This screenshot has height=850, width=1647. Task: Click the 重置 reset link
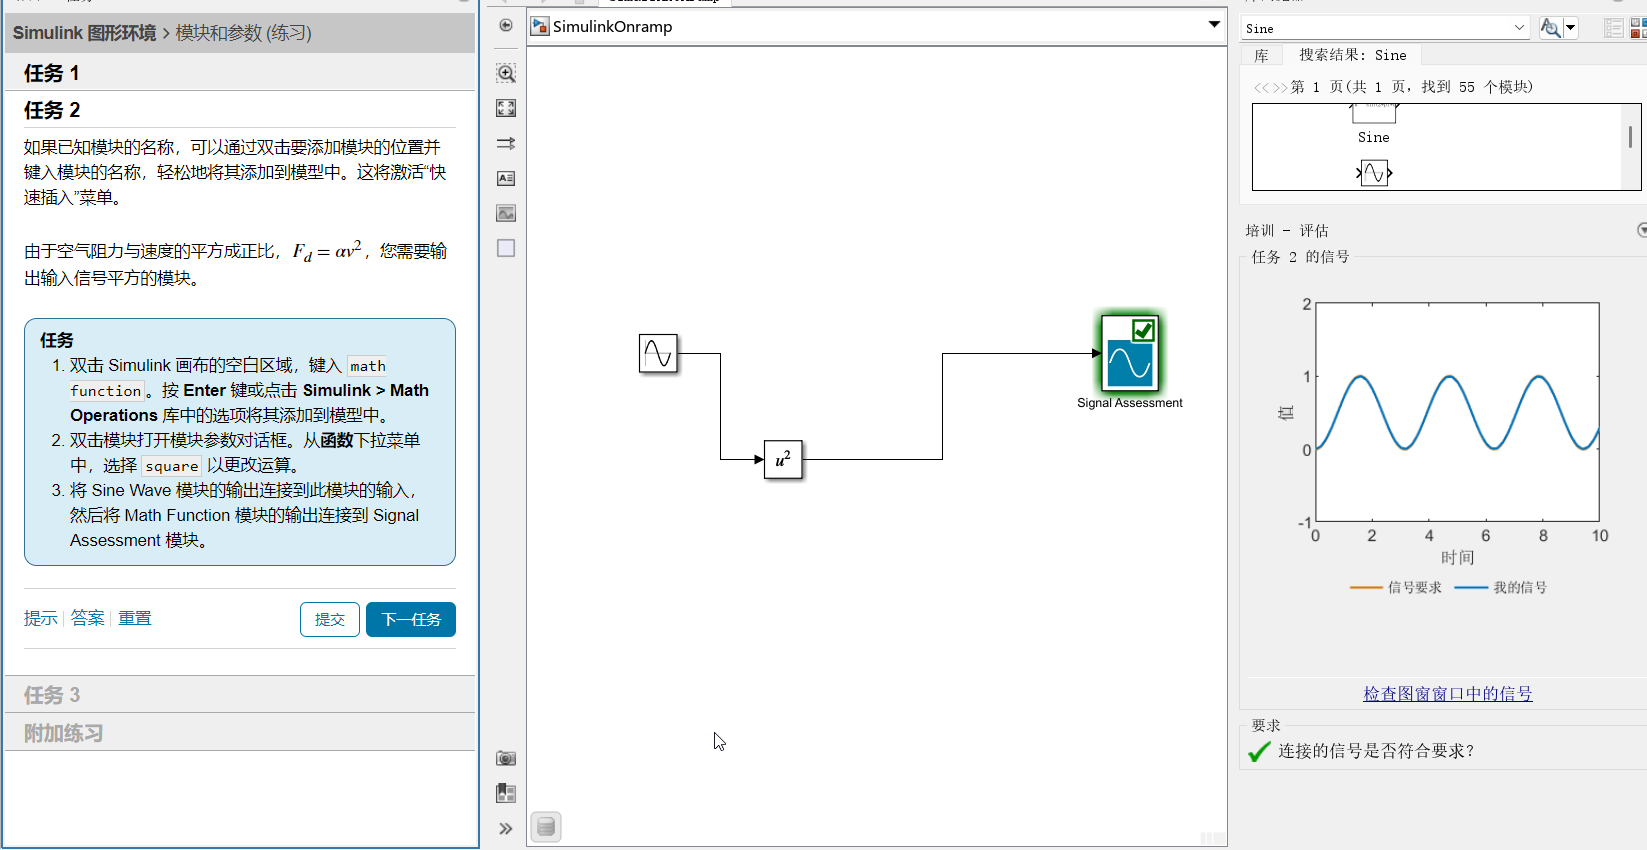(x=135, y=619)
